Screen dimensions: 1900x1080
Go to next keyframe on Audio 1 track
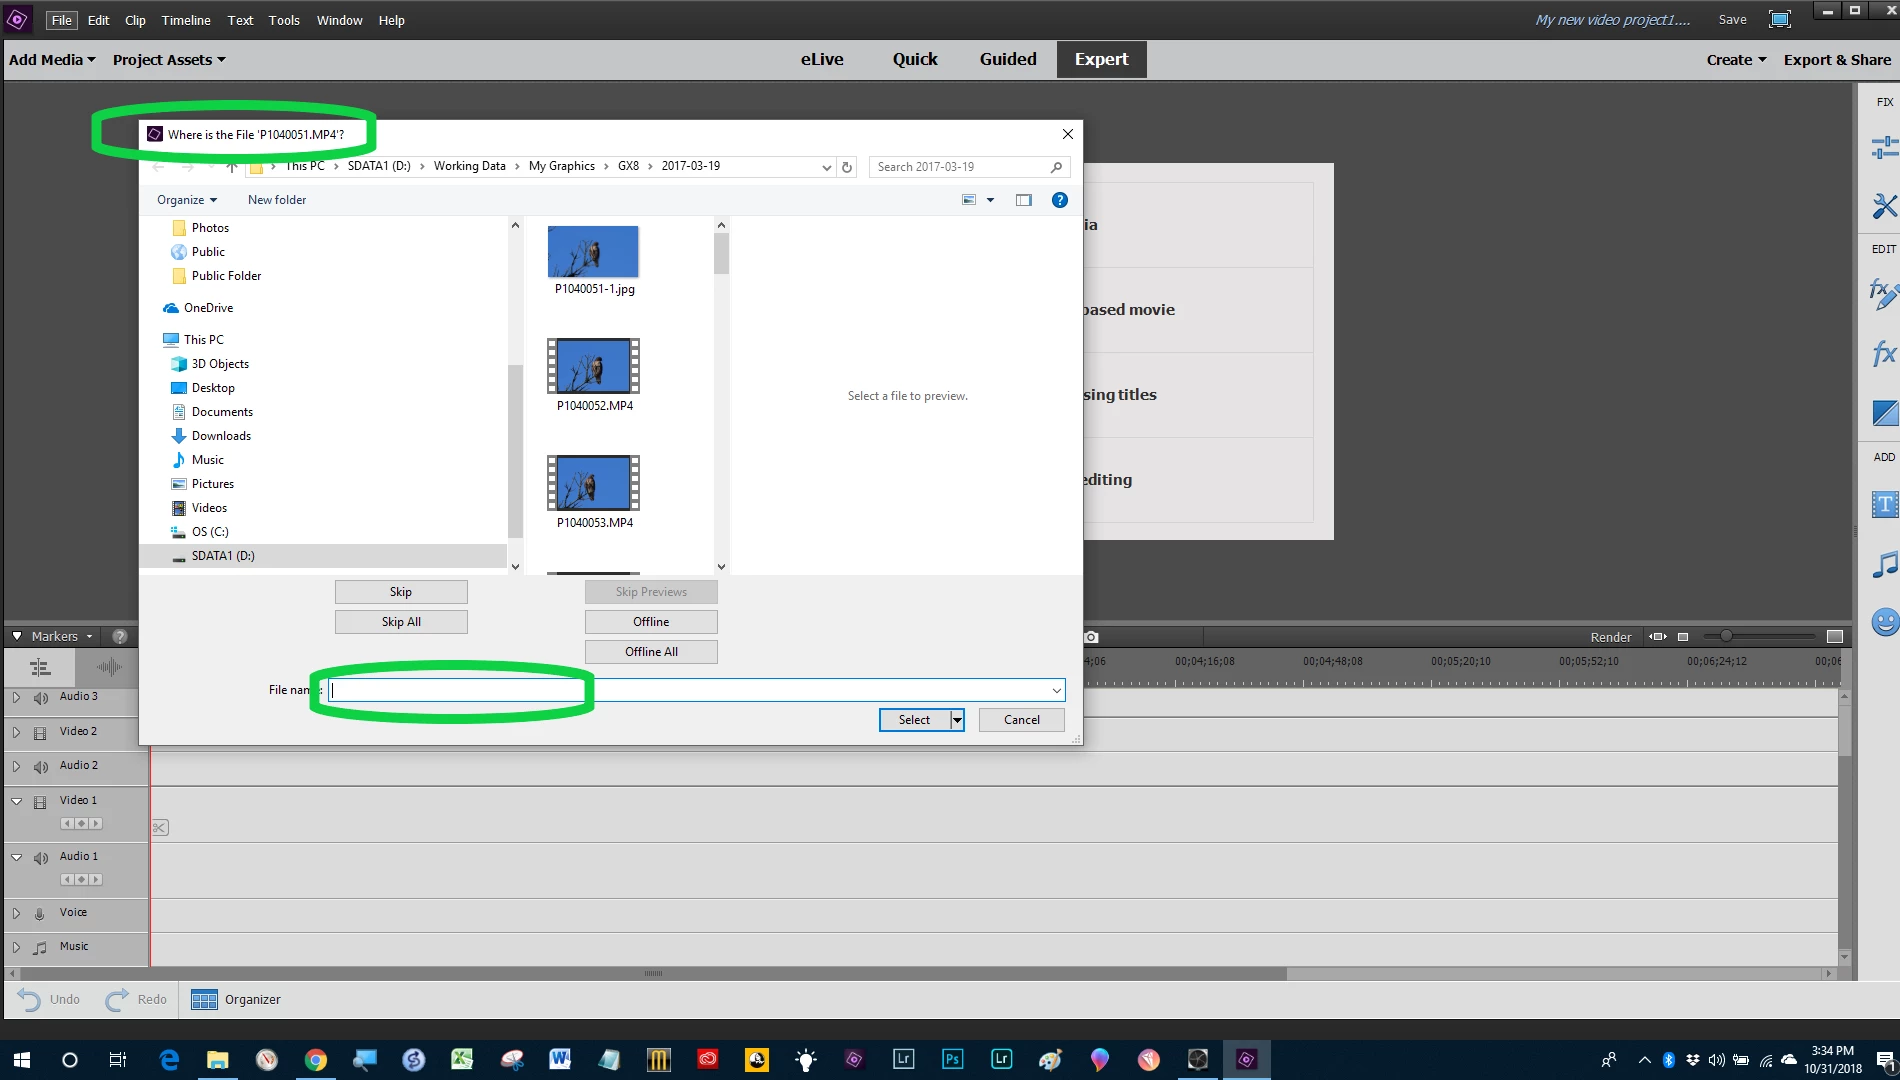coord(96,880)
